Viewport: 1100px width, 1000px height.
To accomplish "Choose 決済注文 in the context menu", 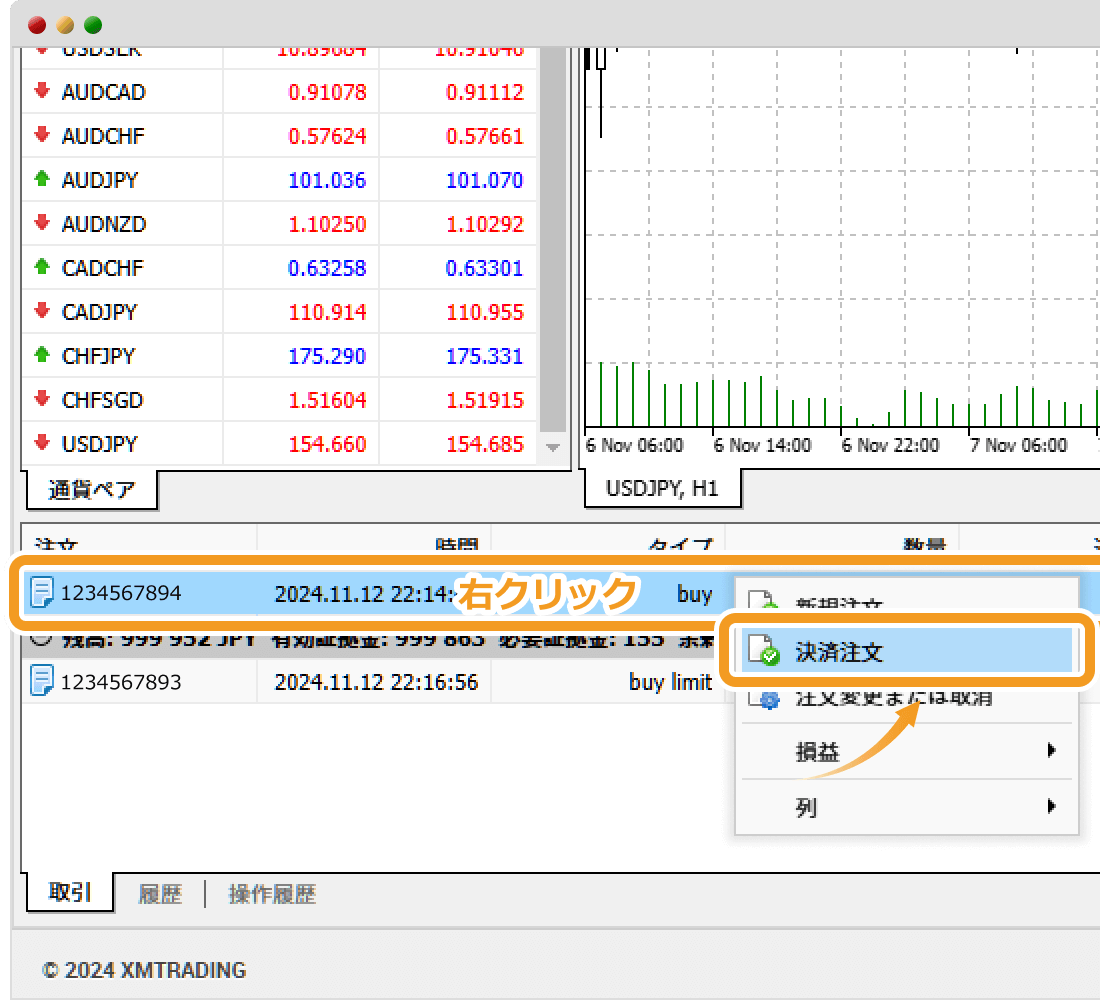I will click(906, 651).
